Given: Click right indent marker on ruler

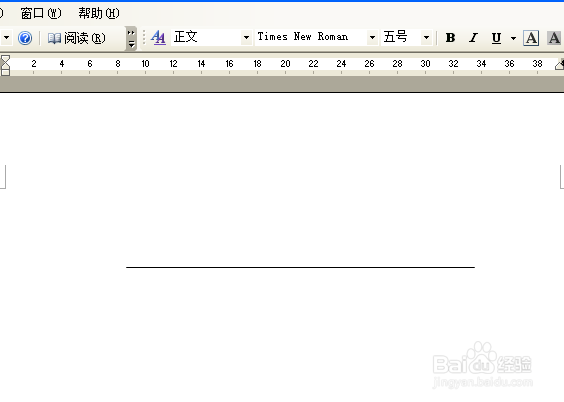Looking at the screenshot, I should (560, 65).
